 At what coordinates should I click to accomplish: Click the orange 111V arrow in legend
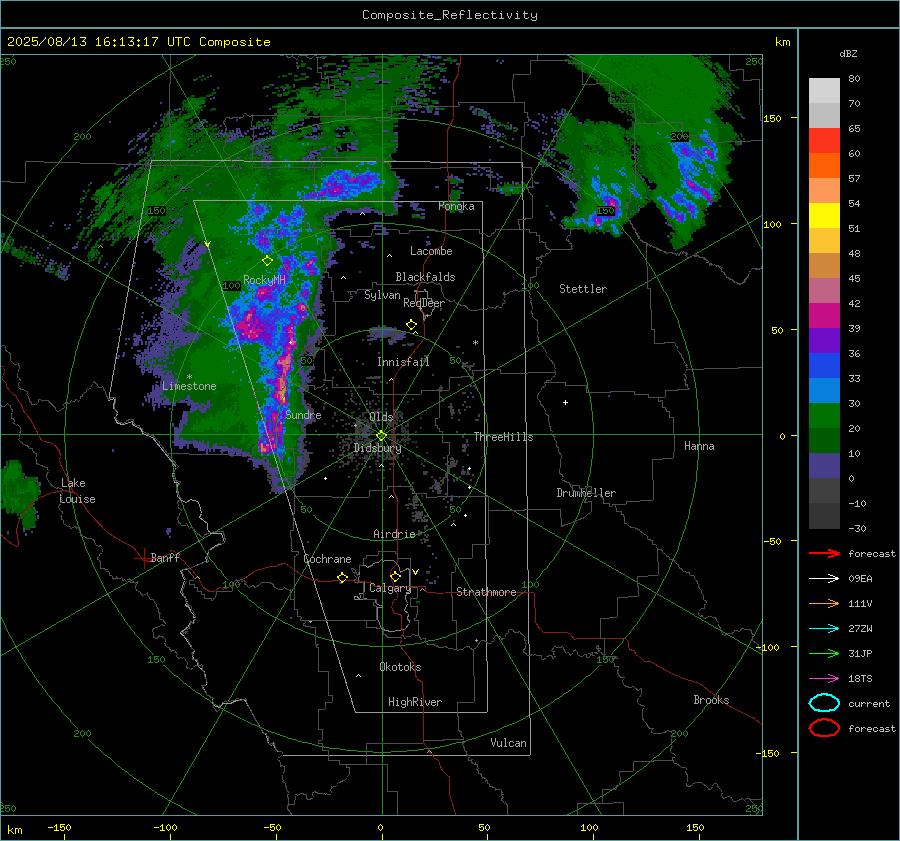[x=824, y=603]
